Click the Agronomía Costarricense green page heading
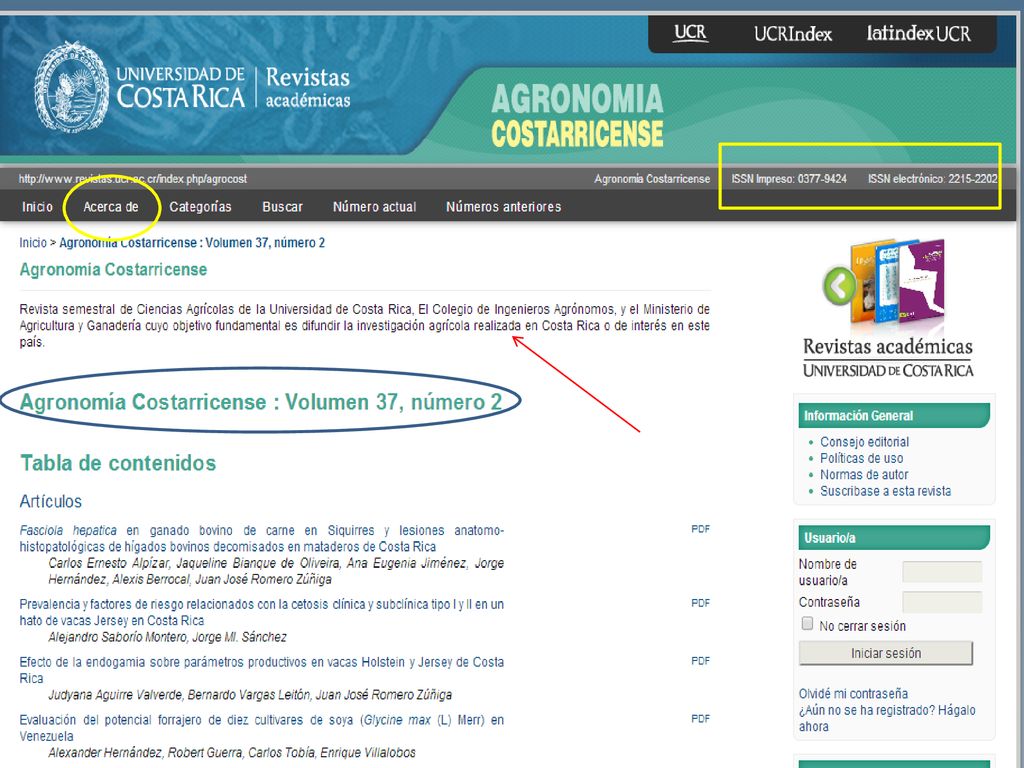 pyautogui.click(x=113, y=270)
